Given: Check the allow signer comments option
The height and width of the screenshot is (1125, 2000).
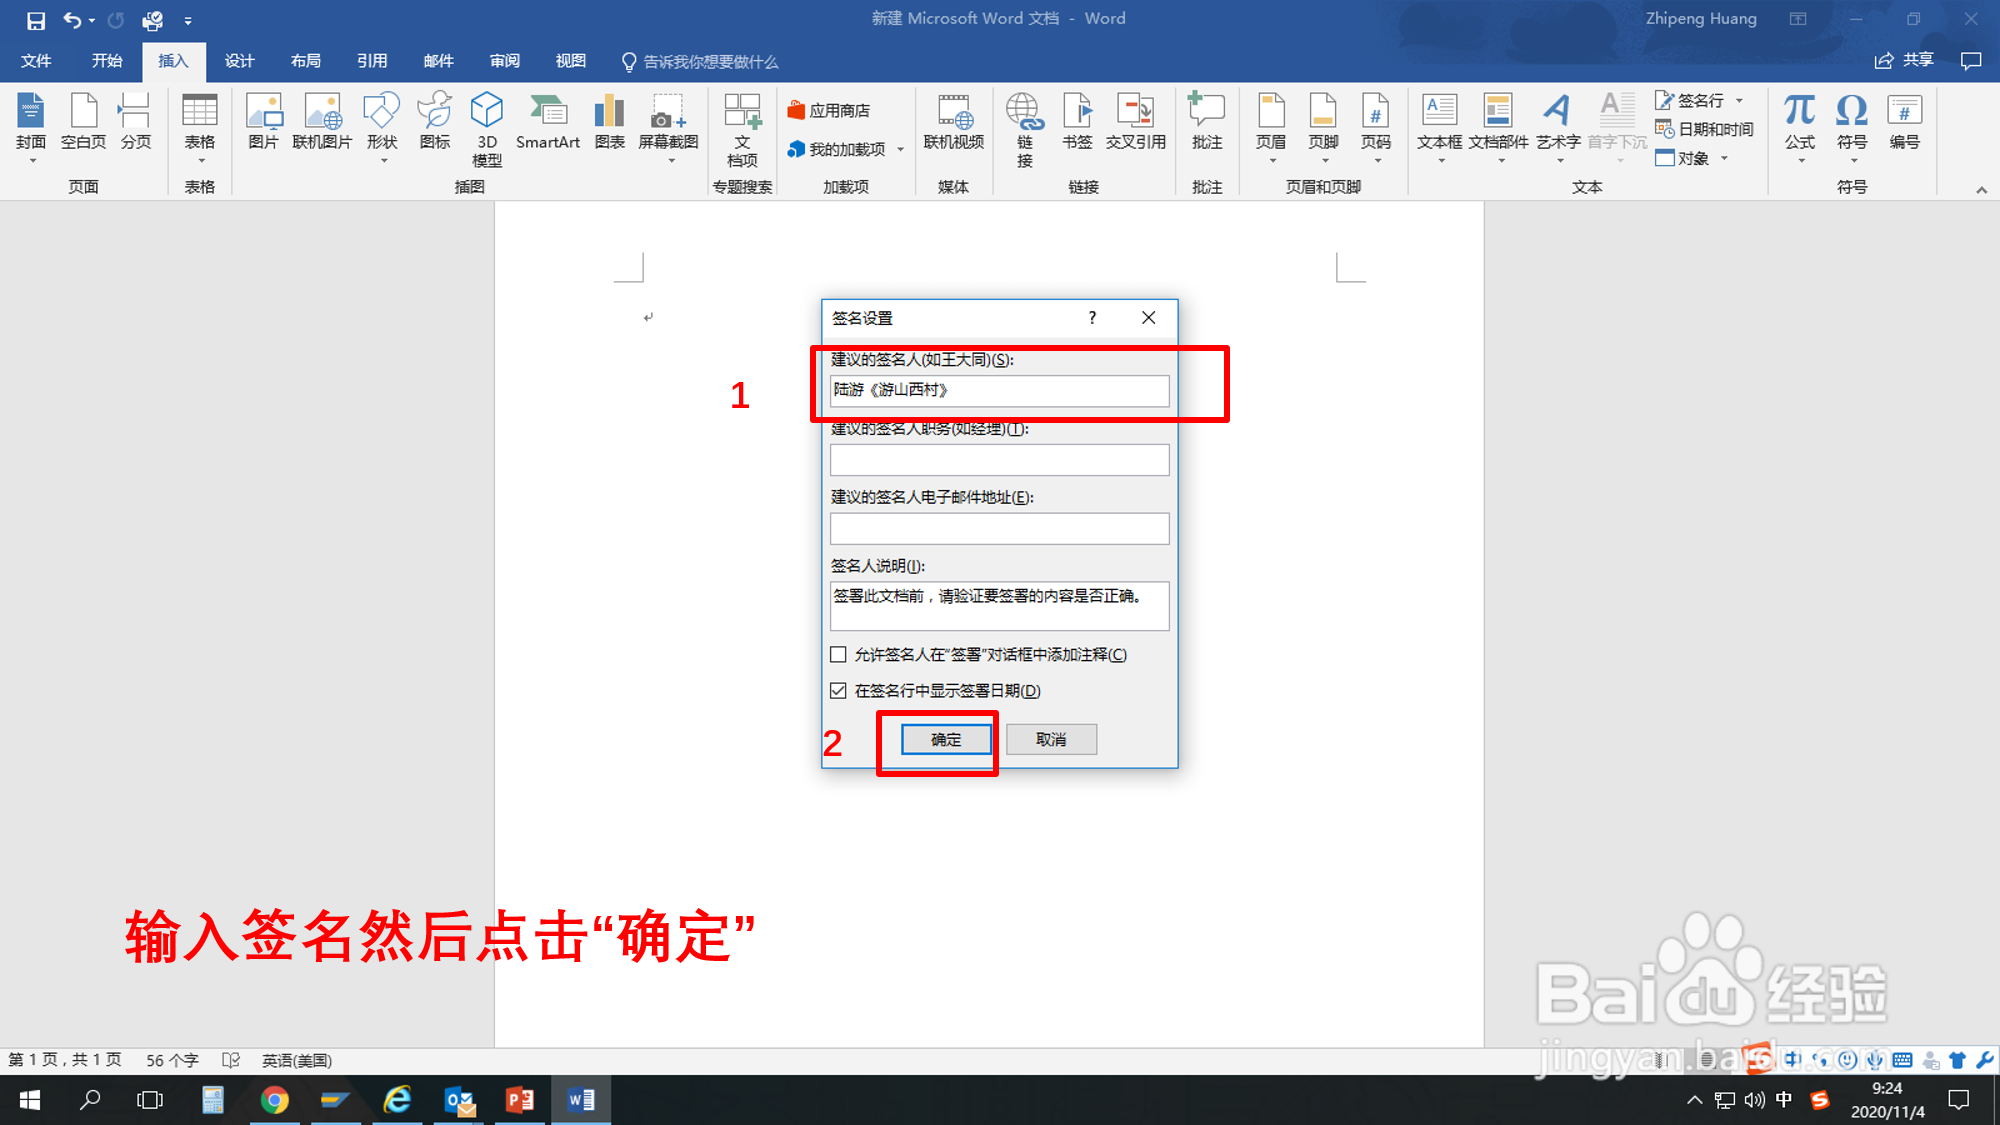Looking at the screenshot, I should pyautogui.click(x=838, y=654).
